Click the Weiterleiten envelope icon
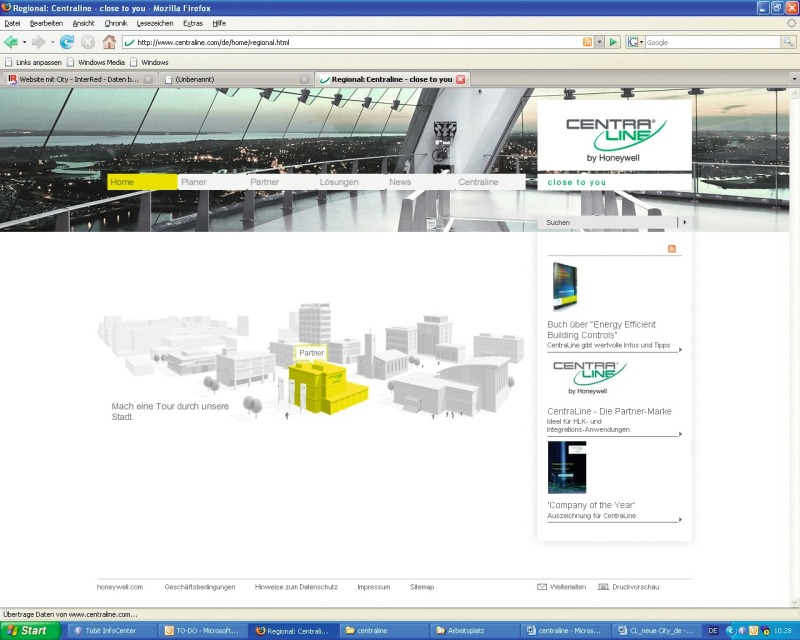The width and height of the screenshot is (800, 640). tap(542, 587)
